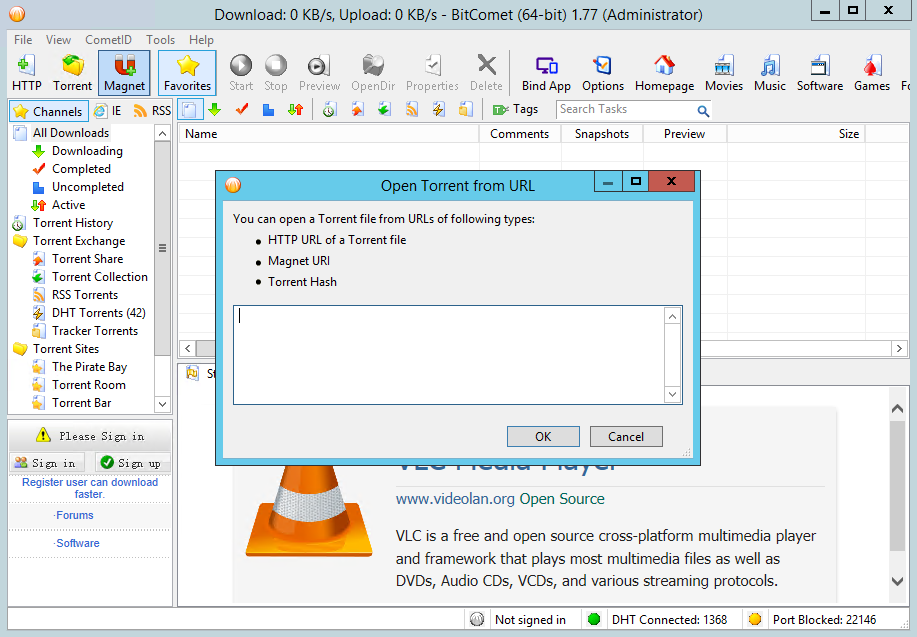917x637 pixels.
Task: Click the www.videolan.org link
Action: (x=455, y=499)
